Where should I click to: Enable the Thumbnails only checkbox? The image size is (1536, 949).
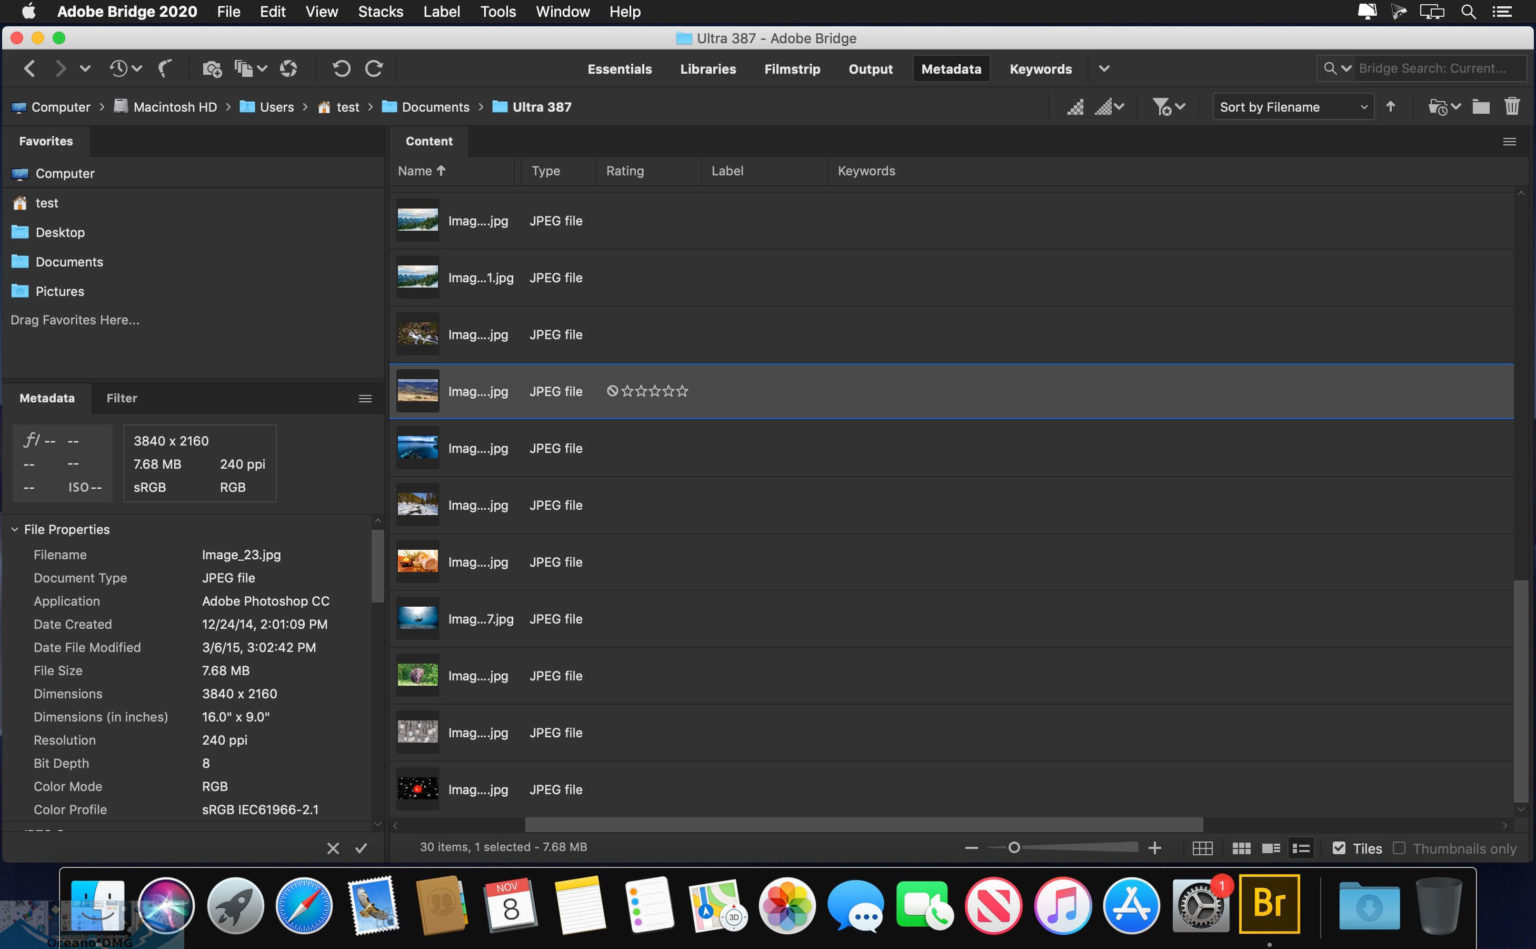[1399, 848]
